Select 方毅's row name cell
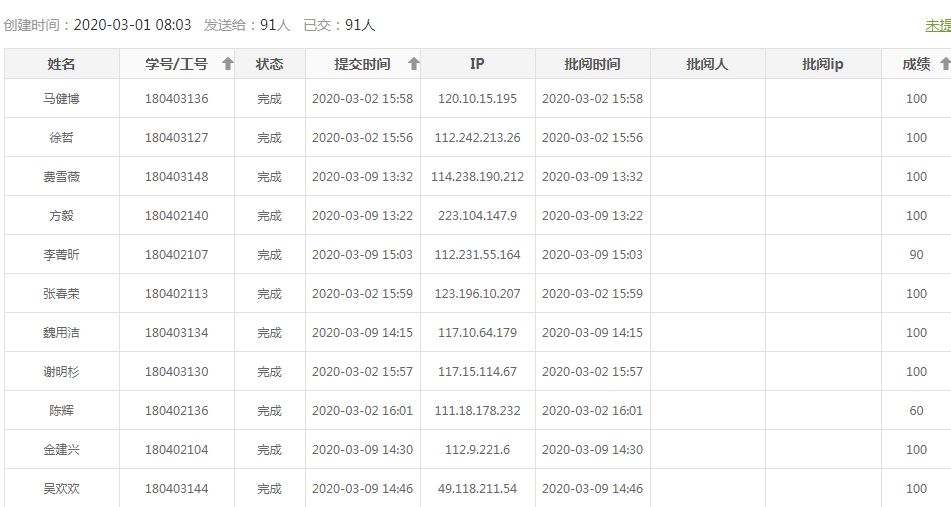951x507 pixels. point(61,216)
